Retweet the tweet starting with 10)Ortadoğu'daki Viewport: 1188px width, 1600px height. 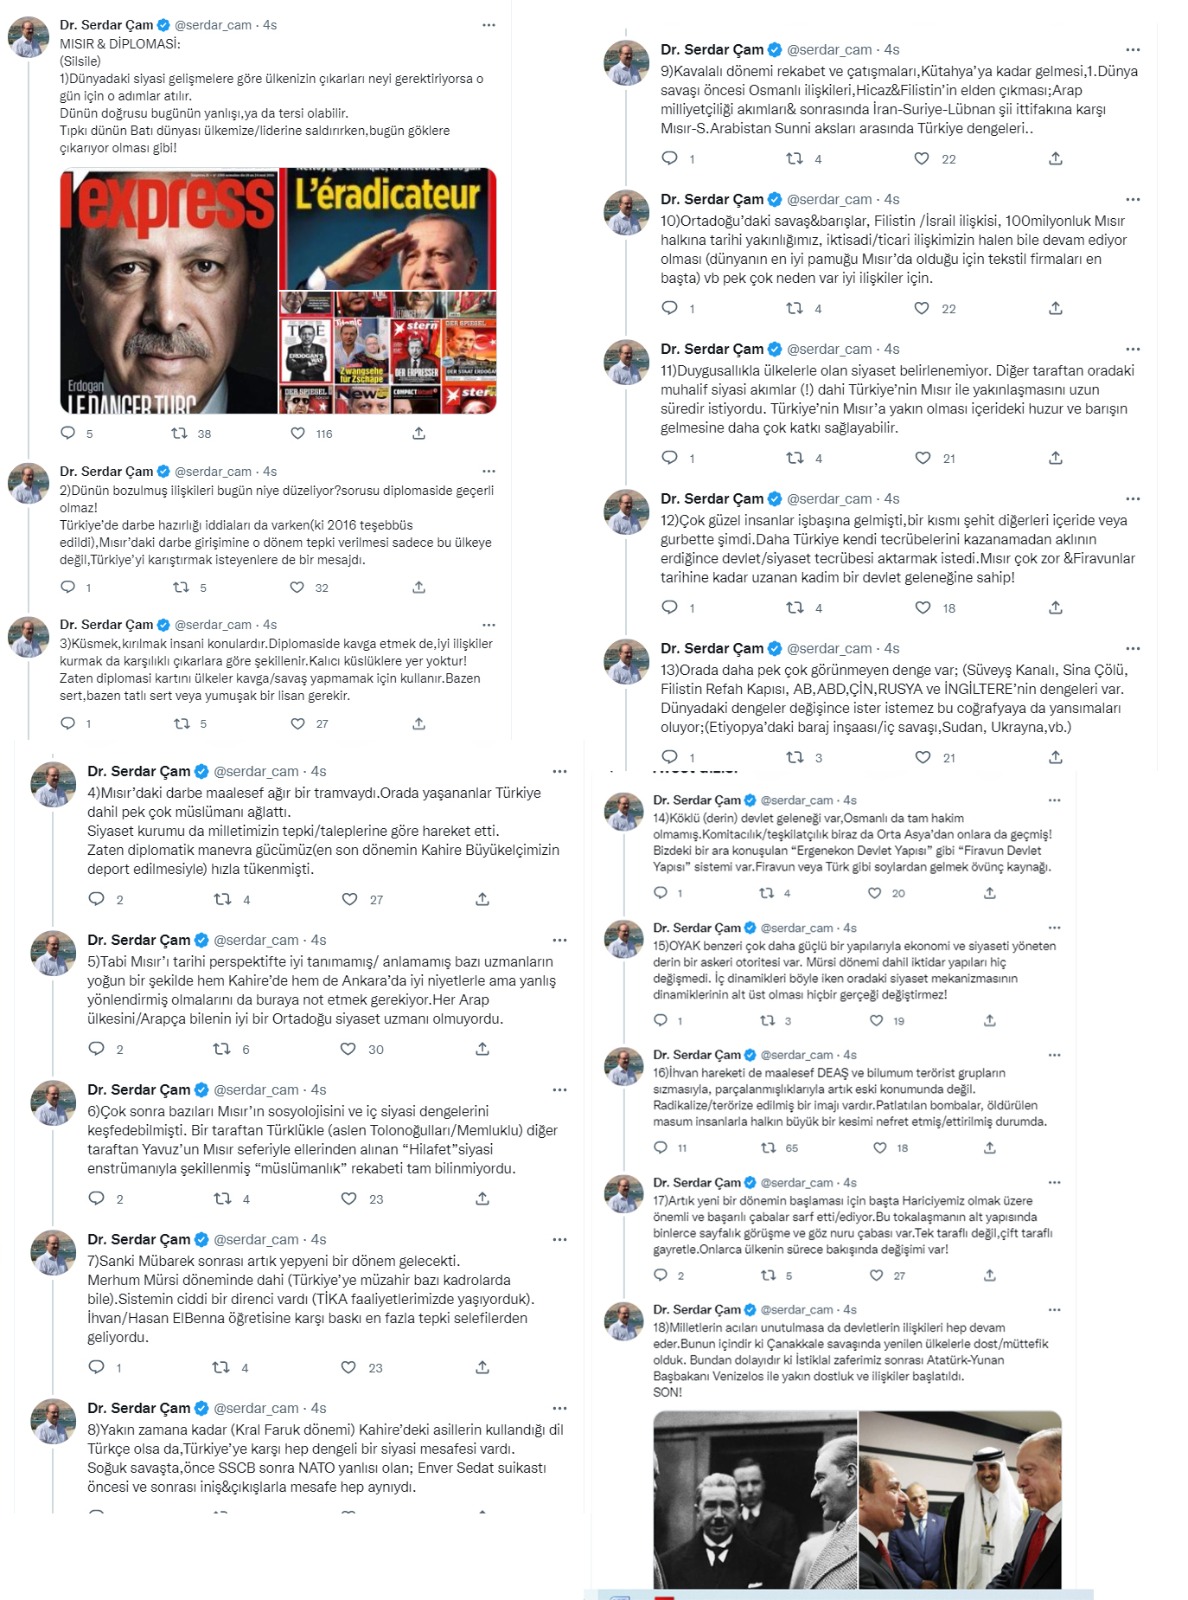795,308
